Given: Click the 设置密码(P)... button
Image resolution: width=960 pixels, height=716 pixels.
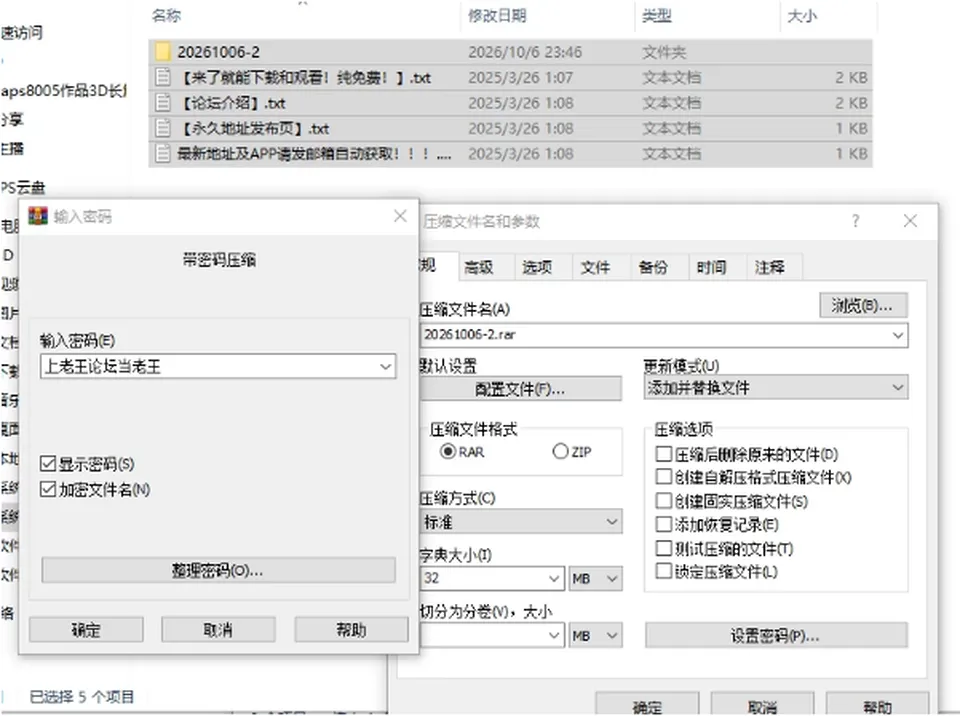Looking at the screenshot, I should pos(776,636).
